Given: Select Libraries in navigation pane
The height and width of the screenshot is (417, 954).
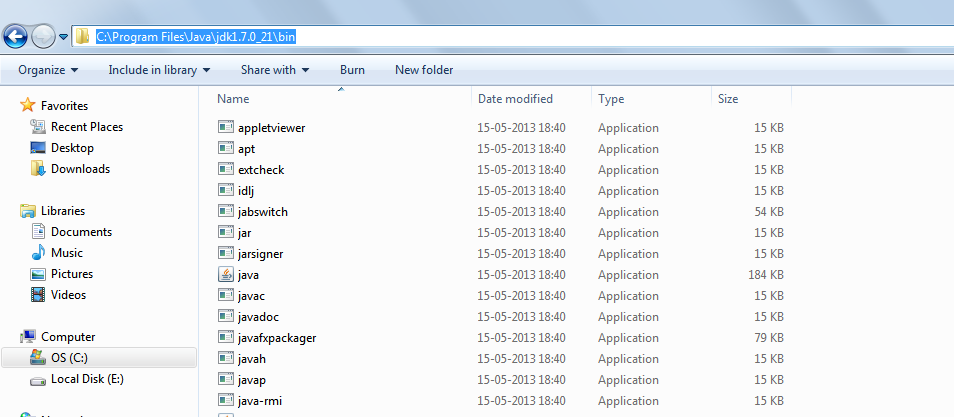Looking at the screenshot, I should click(x=63, y=211).
